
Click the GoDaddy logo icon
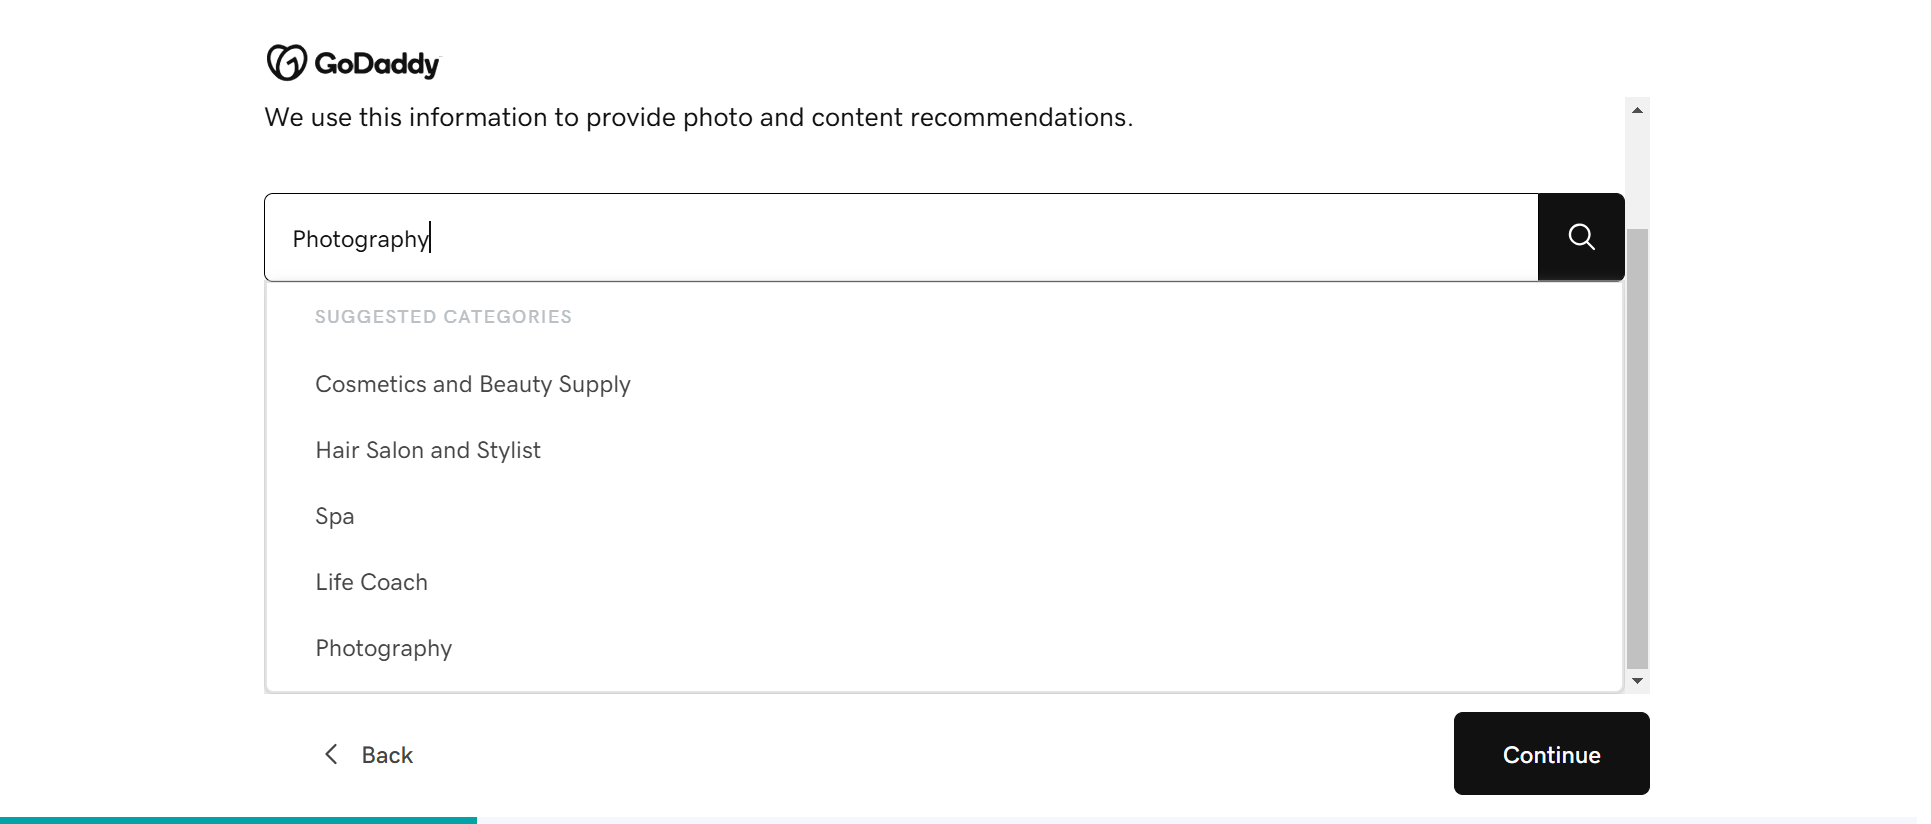coord(285,61)
